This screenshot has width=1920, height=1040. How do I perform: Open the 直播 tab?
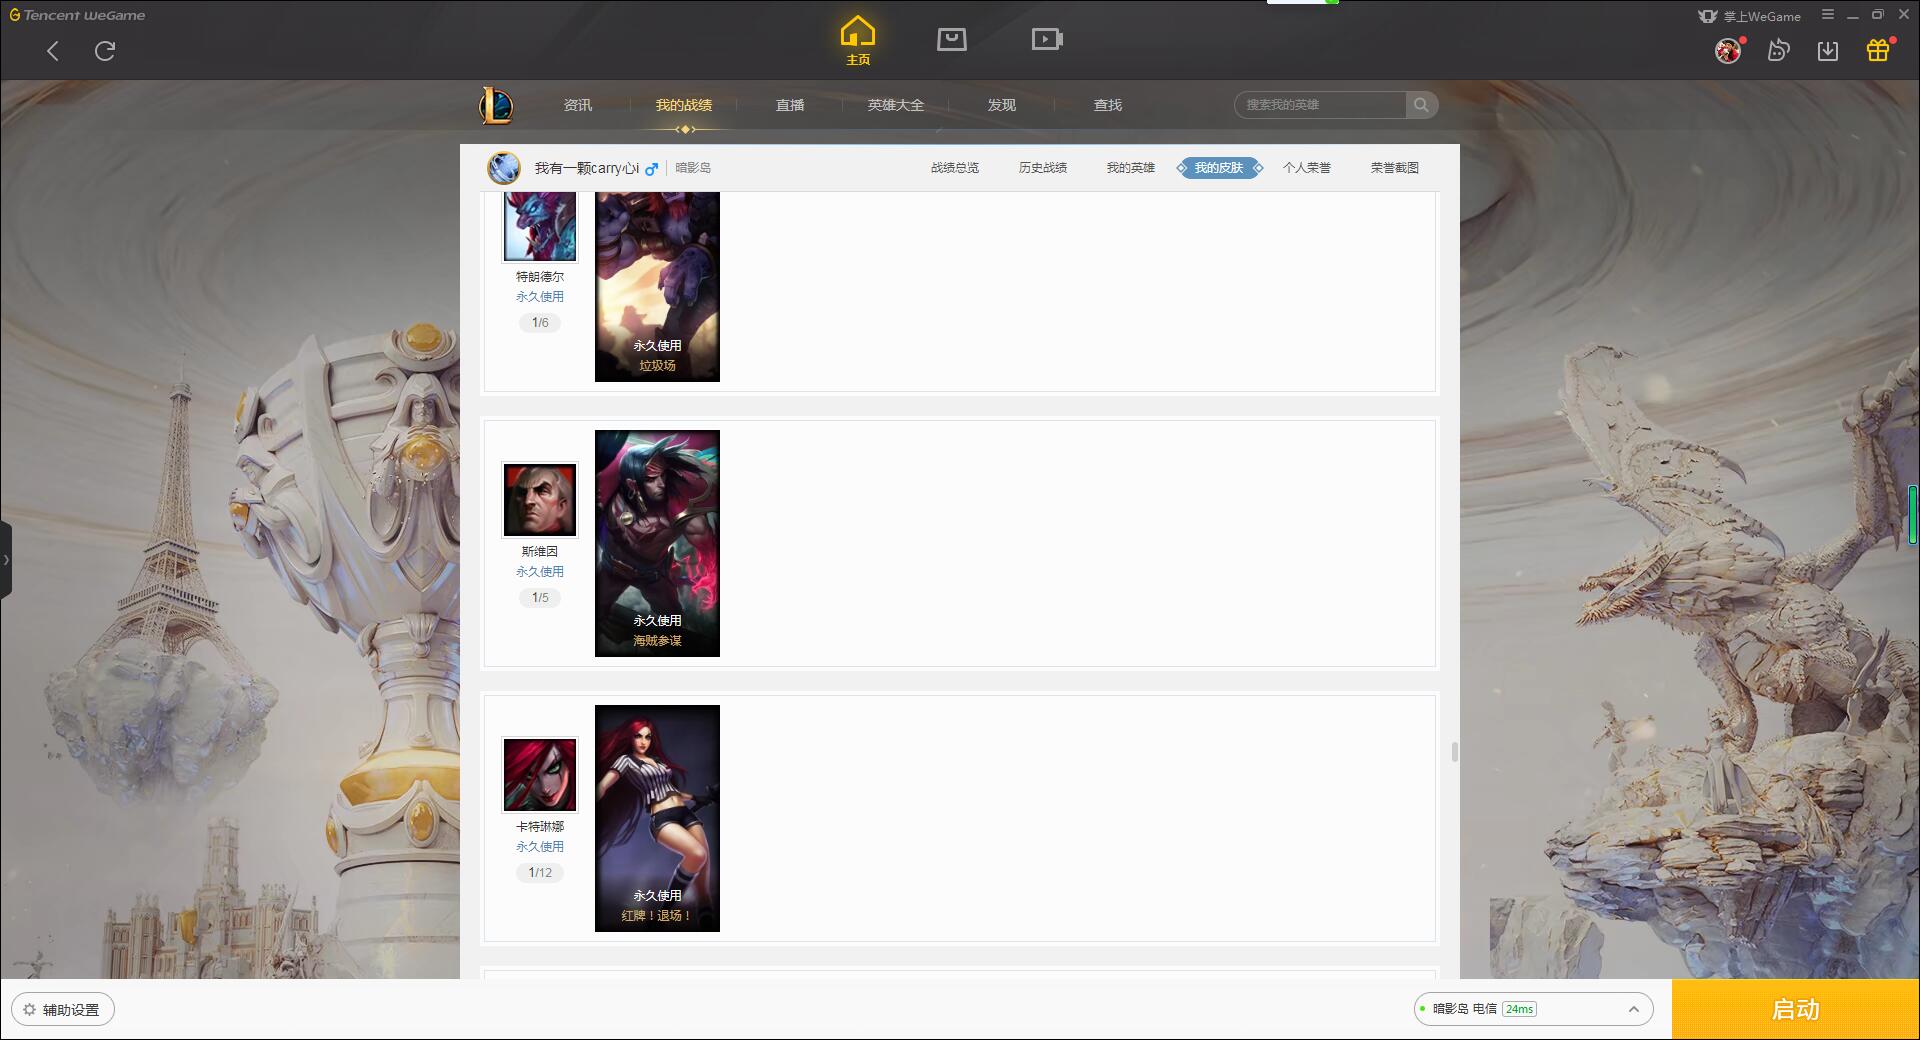[x=790, y=105]
